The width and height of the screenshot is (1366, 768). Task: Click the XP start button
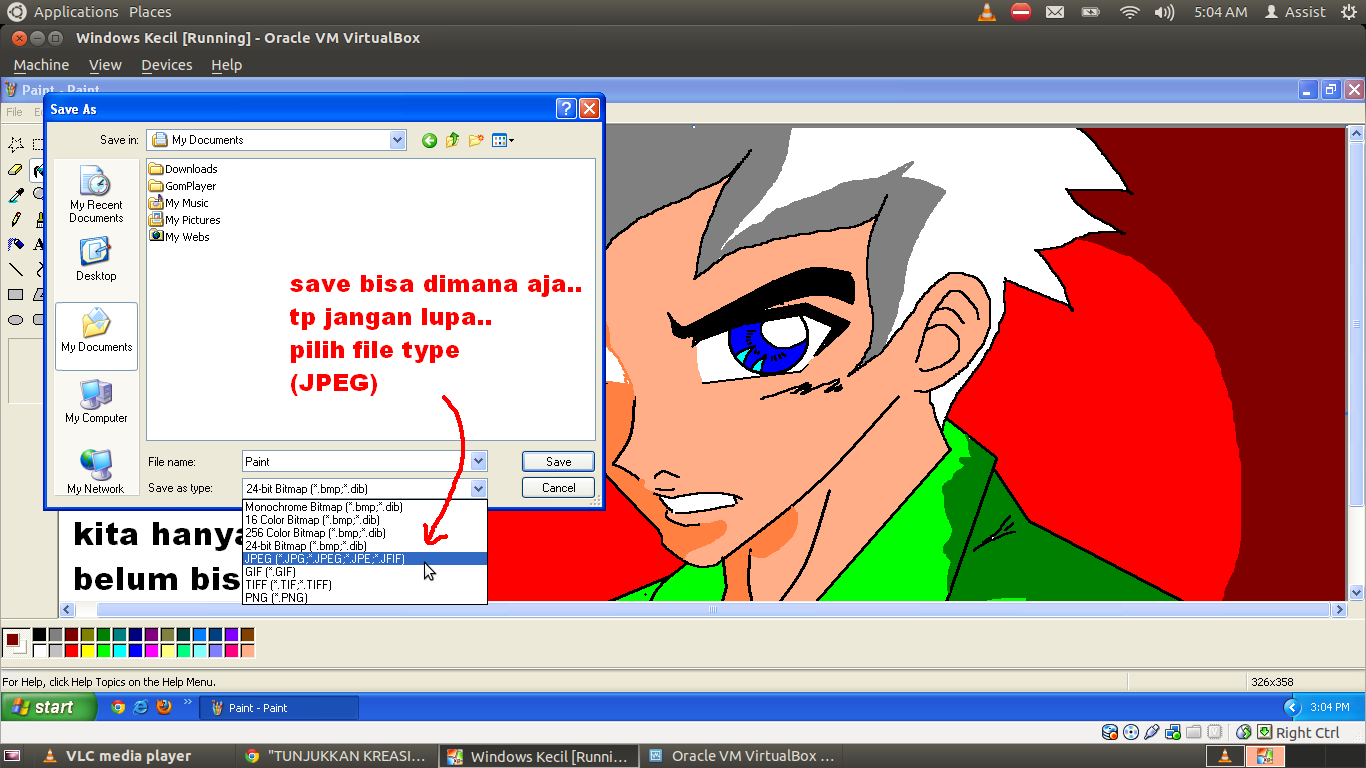coord(49,707)
